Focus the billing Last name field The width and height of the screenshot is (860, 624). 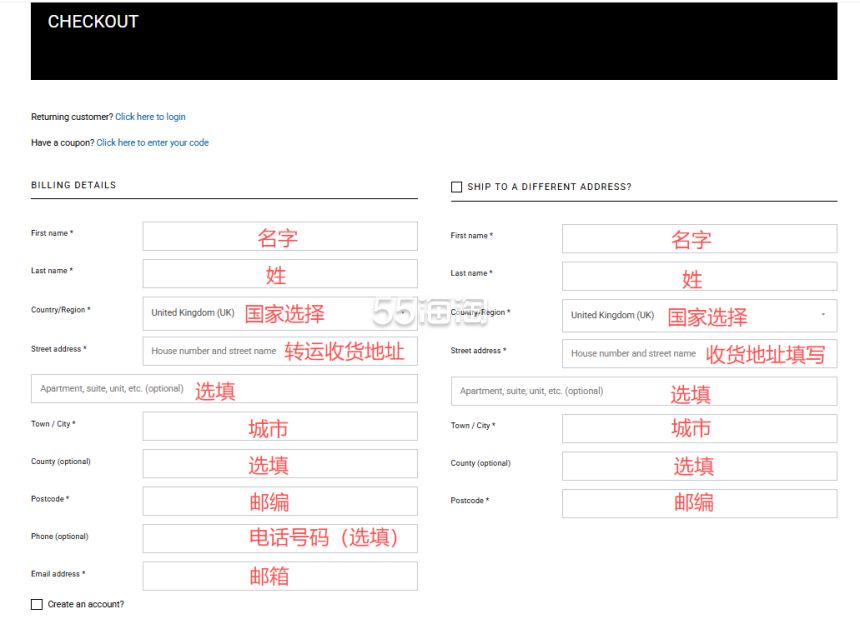pyautogui.click(x=280, y=274)
